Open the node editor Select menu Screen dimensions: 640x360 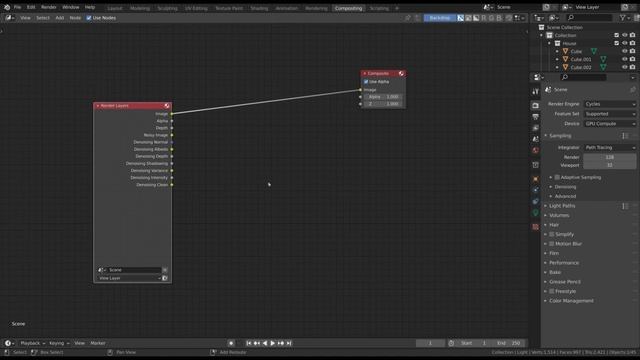pyautogui.click(x=43, y=18)
